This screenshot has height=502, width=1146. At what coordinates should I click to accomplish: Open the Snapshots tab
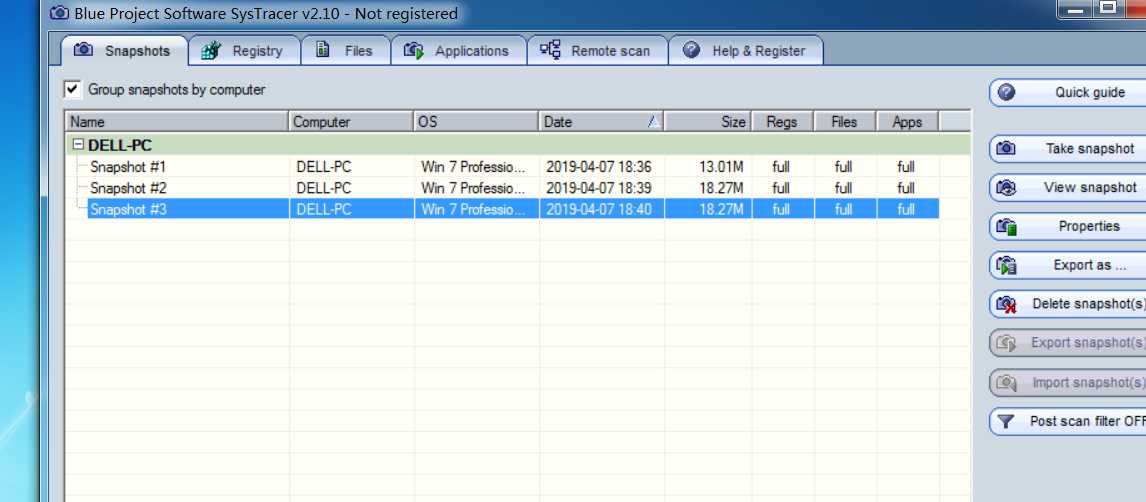click(x=124, y=50)
